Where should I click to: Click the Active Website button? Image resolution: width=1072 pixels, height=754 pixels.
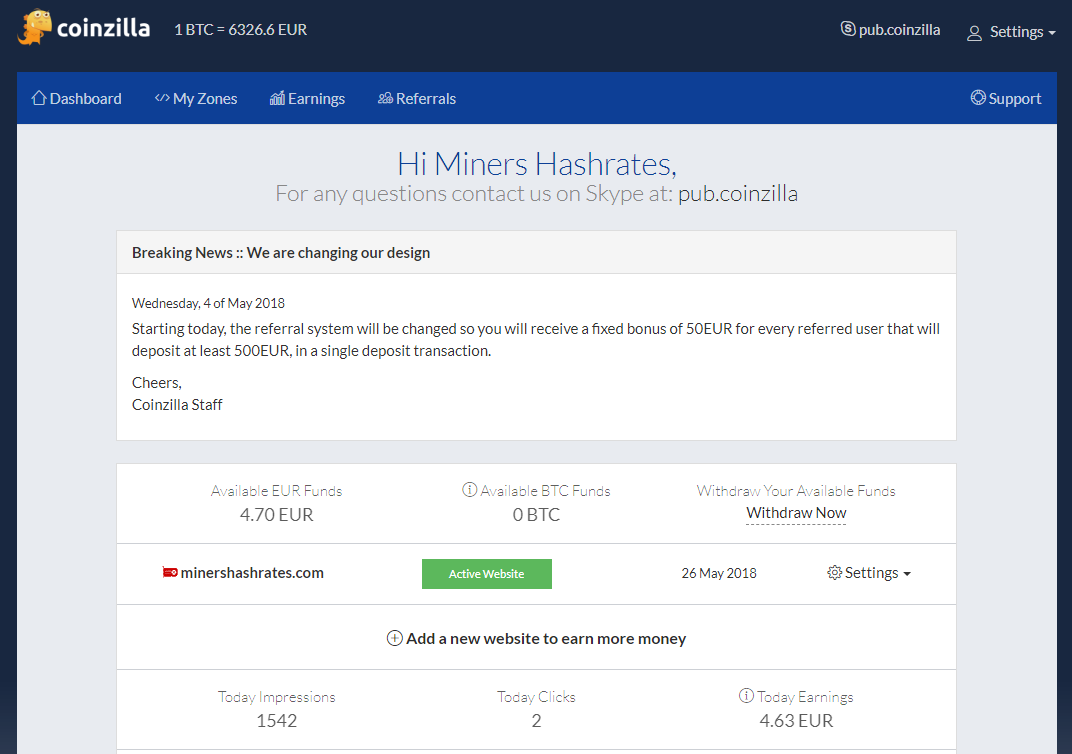[487, 574]
